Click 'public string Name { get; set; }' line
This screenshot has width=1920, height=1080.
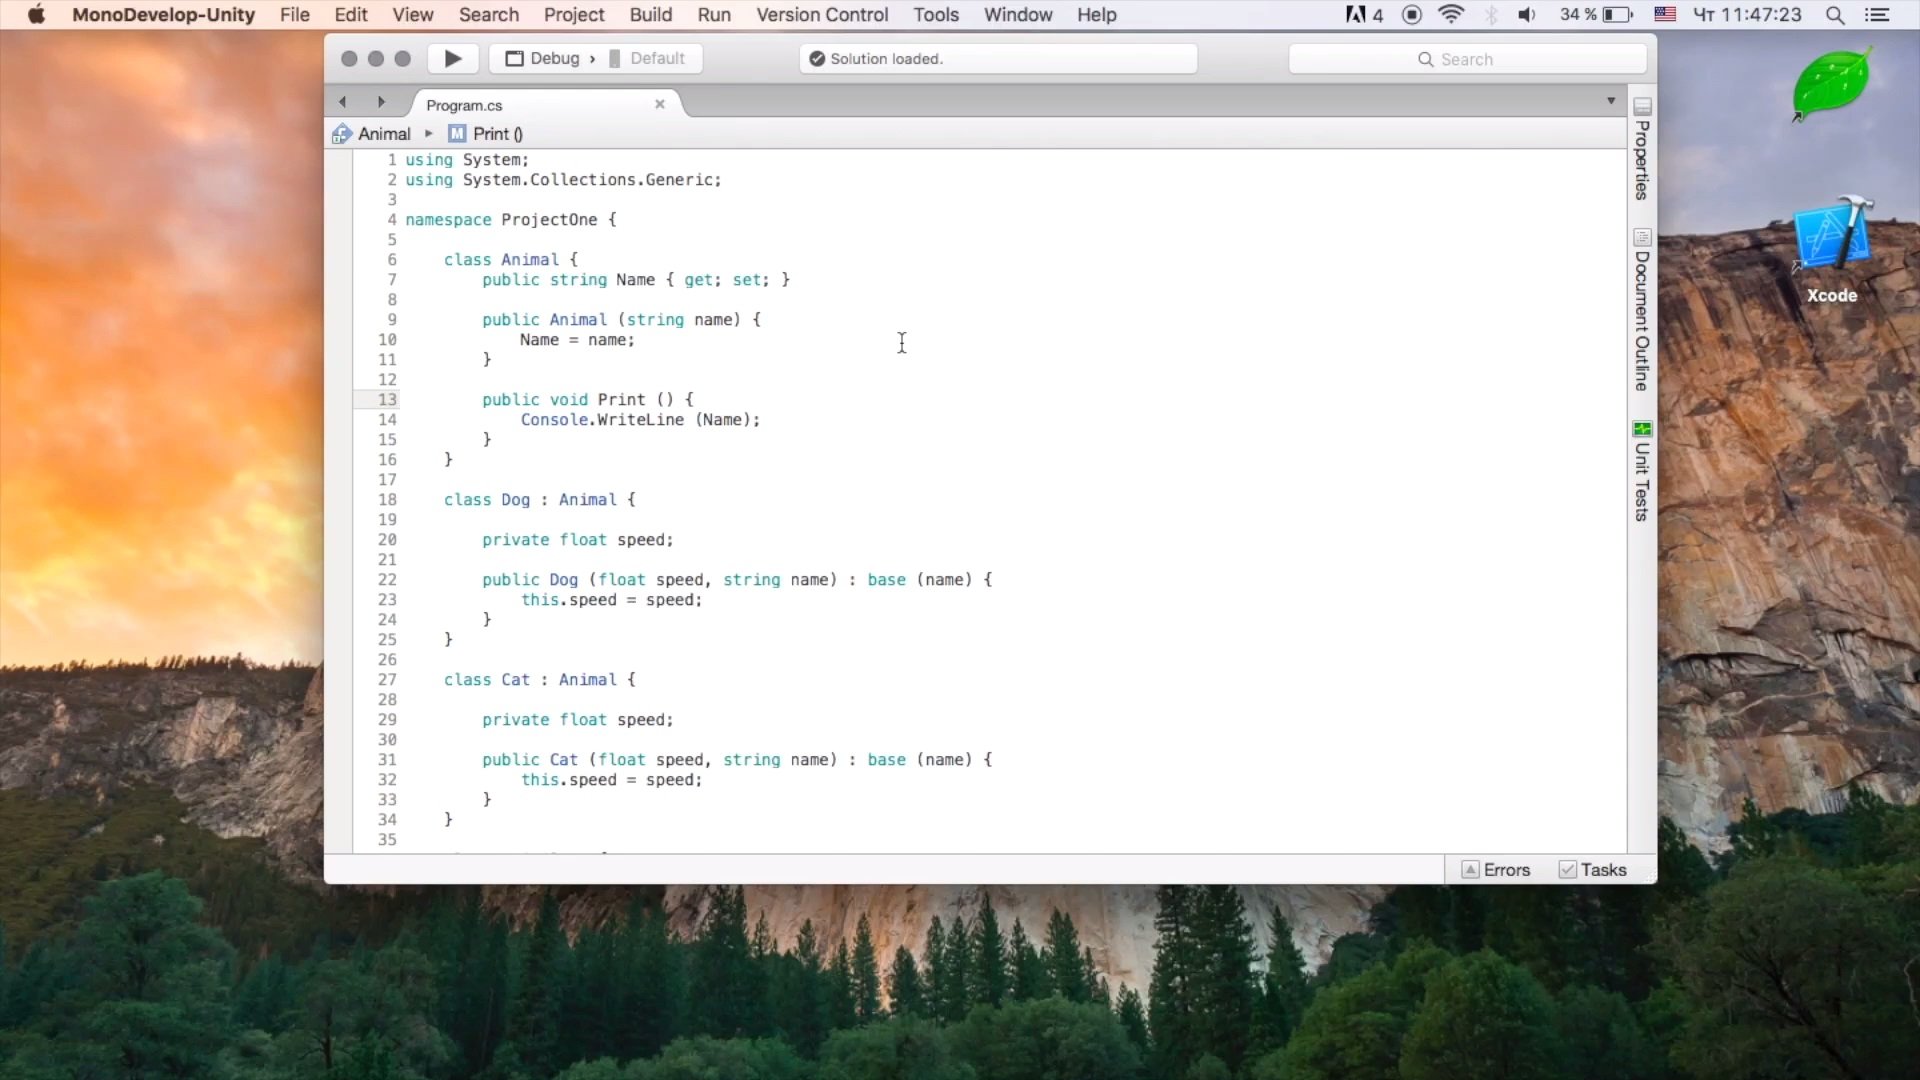click(x=636, y=280)
